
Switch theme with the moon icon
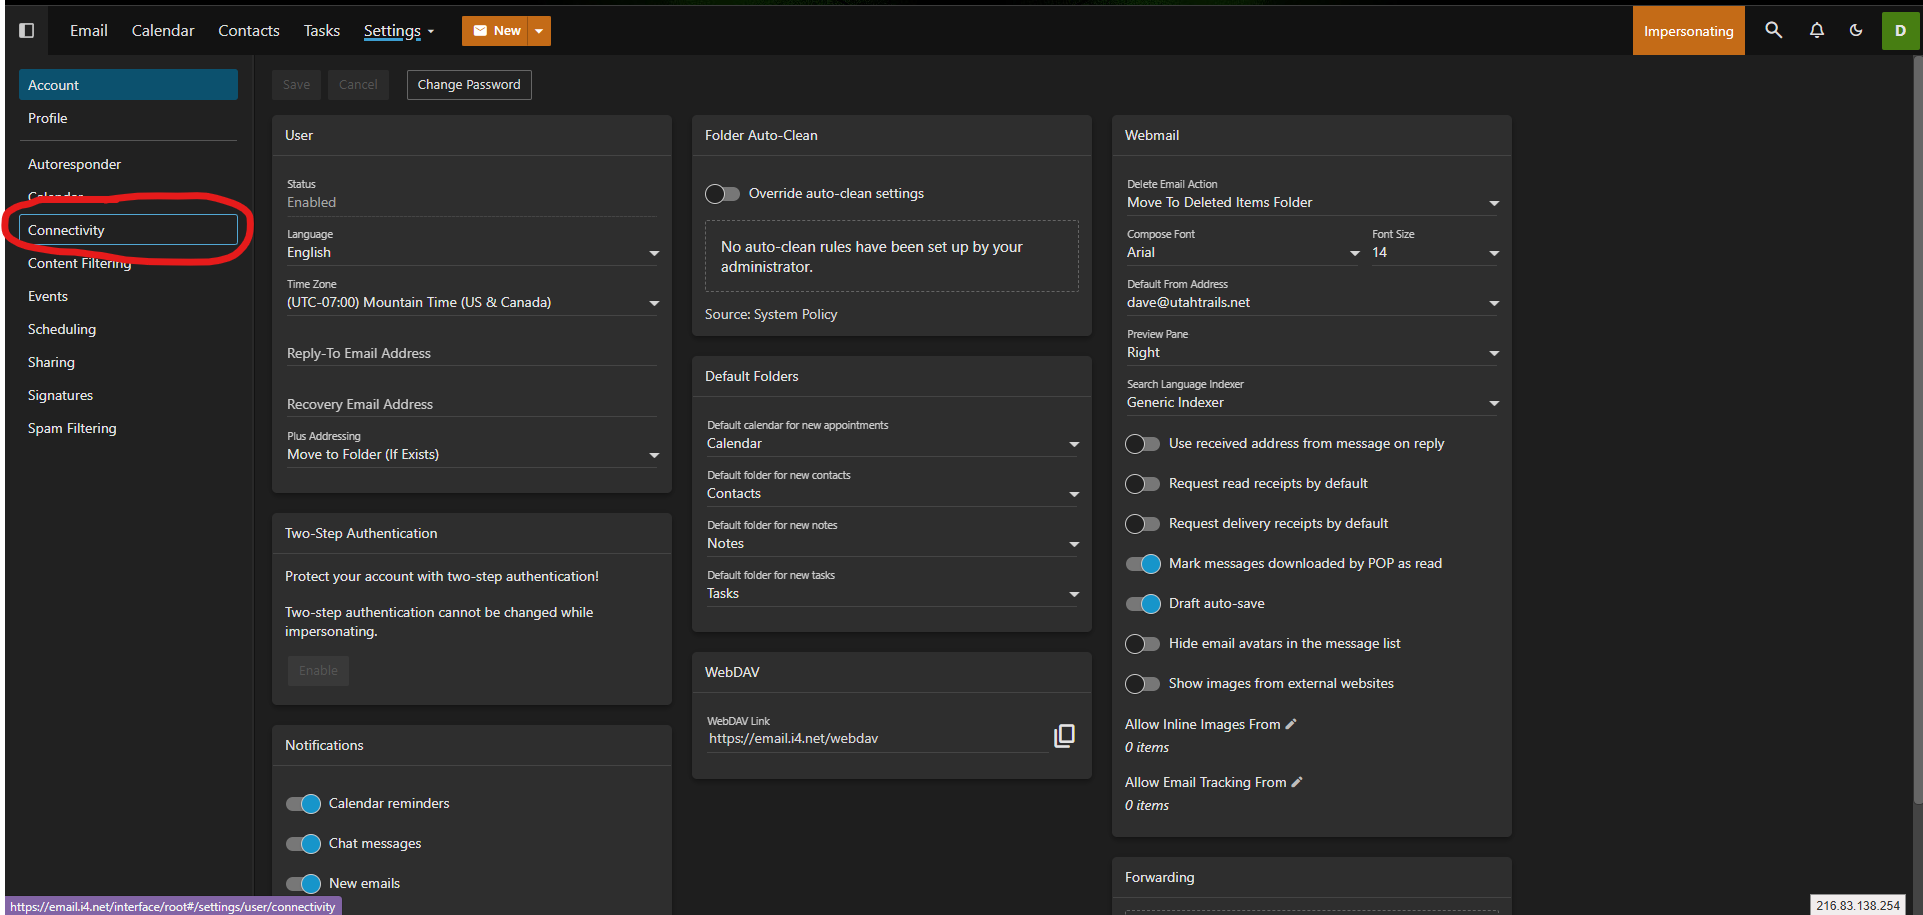(1856, 30)
